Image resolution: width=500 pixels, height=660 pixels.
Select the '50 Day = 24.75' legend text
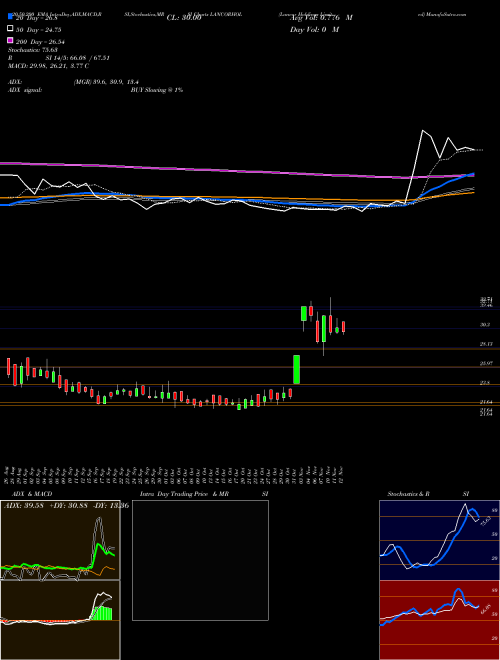[x=39, y=30]
